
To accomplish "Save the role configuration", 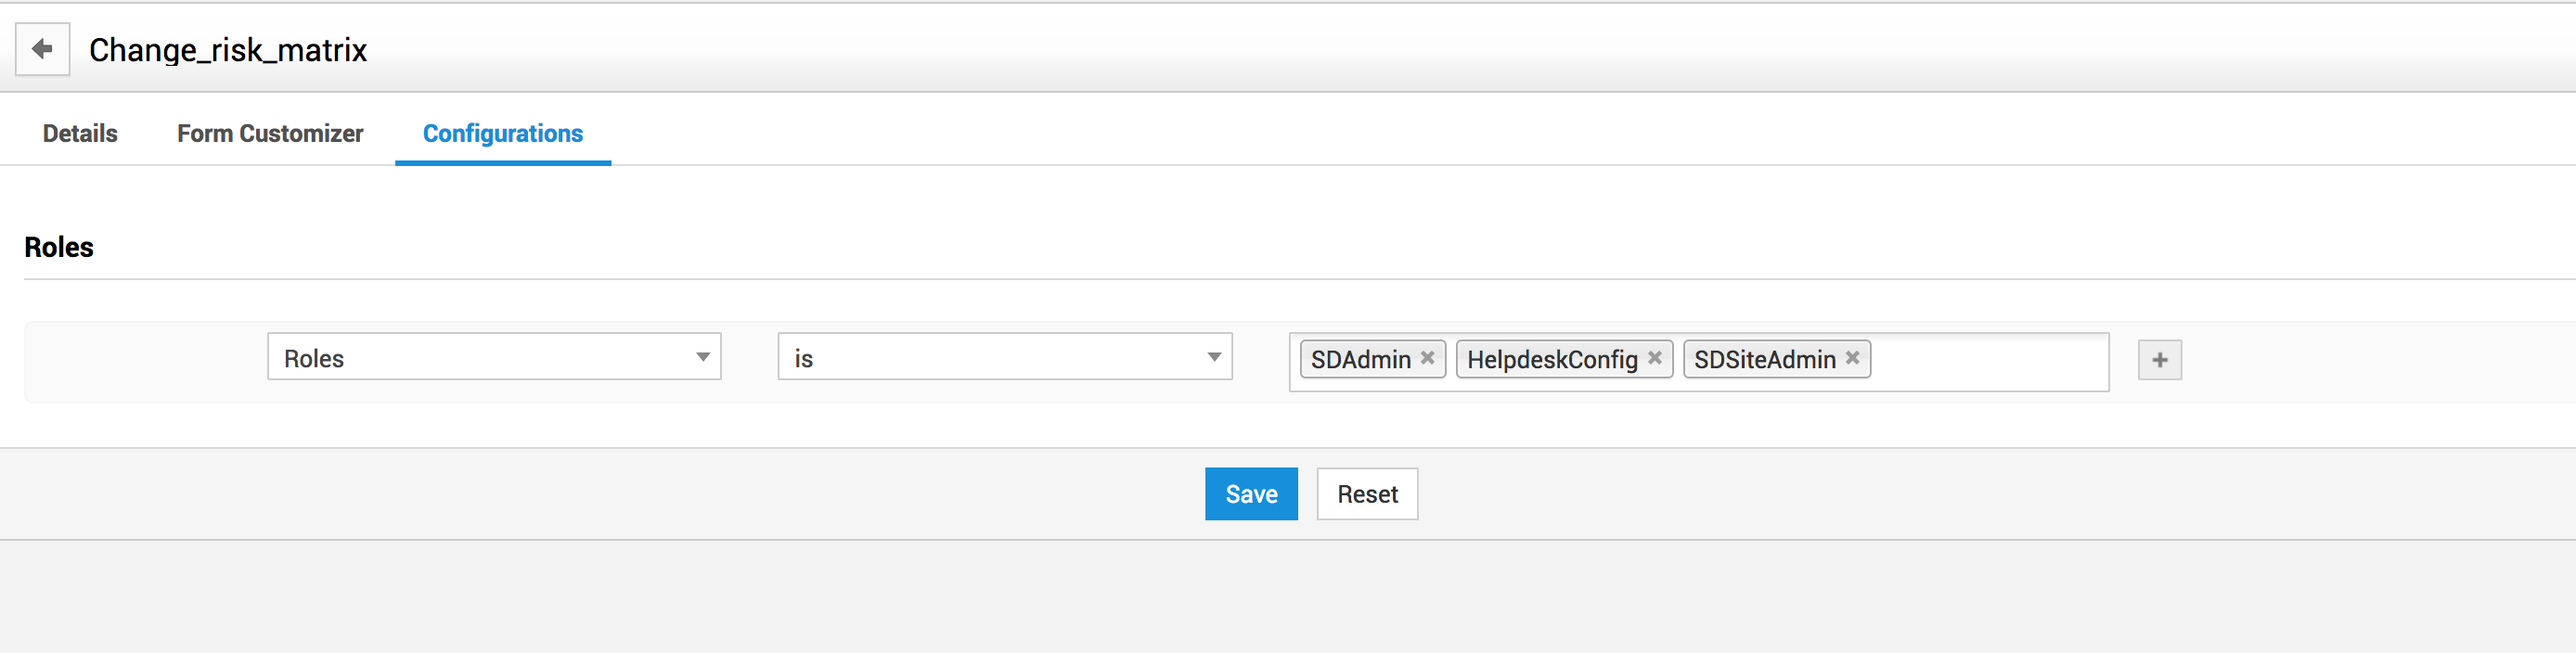I will [1250, 494].
